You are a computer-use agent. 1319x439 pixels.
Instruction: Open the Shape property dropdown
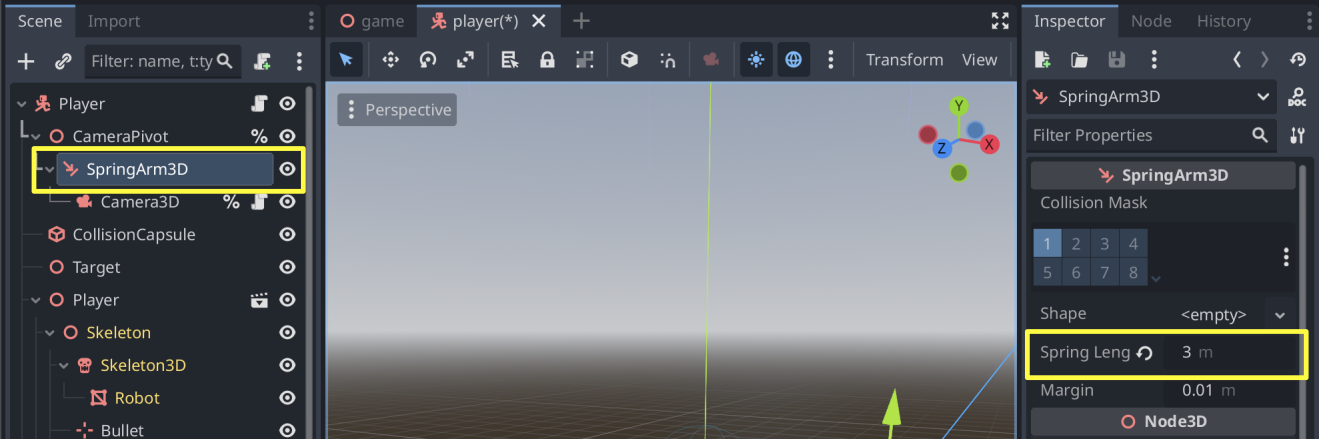[1279, 314]
